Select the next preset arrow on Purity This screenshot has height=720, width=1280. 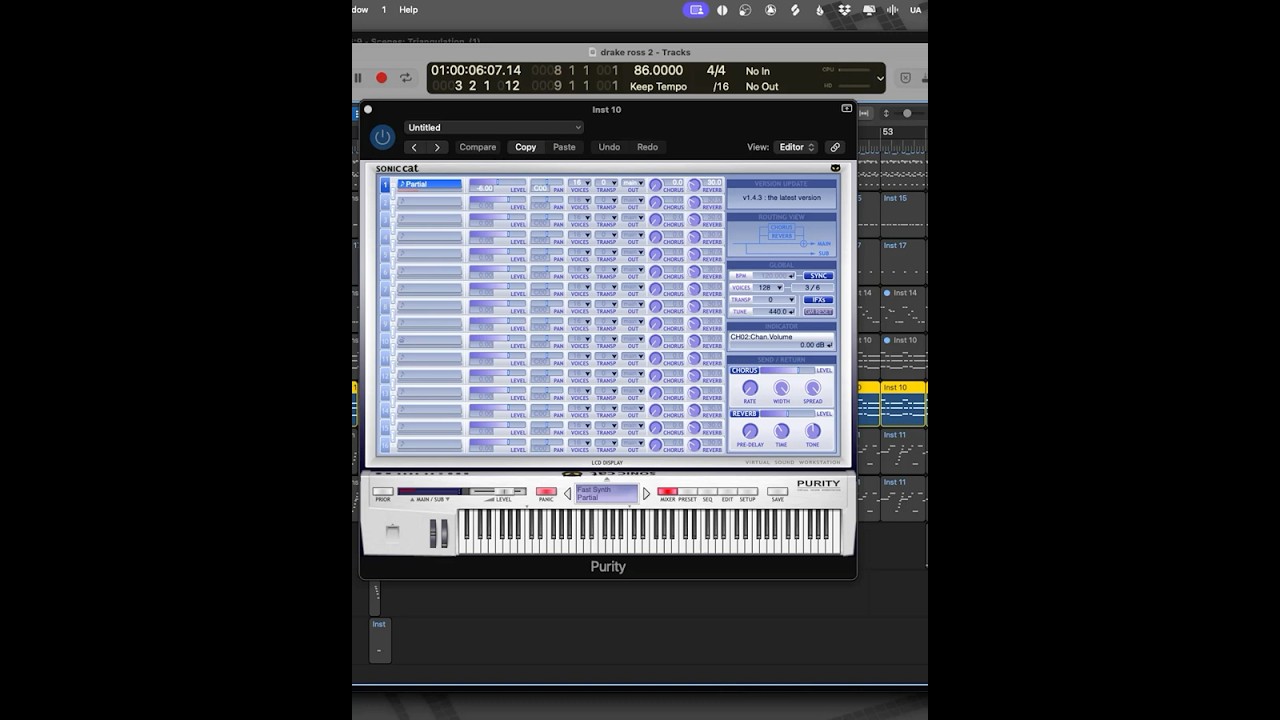[646, 494]
